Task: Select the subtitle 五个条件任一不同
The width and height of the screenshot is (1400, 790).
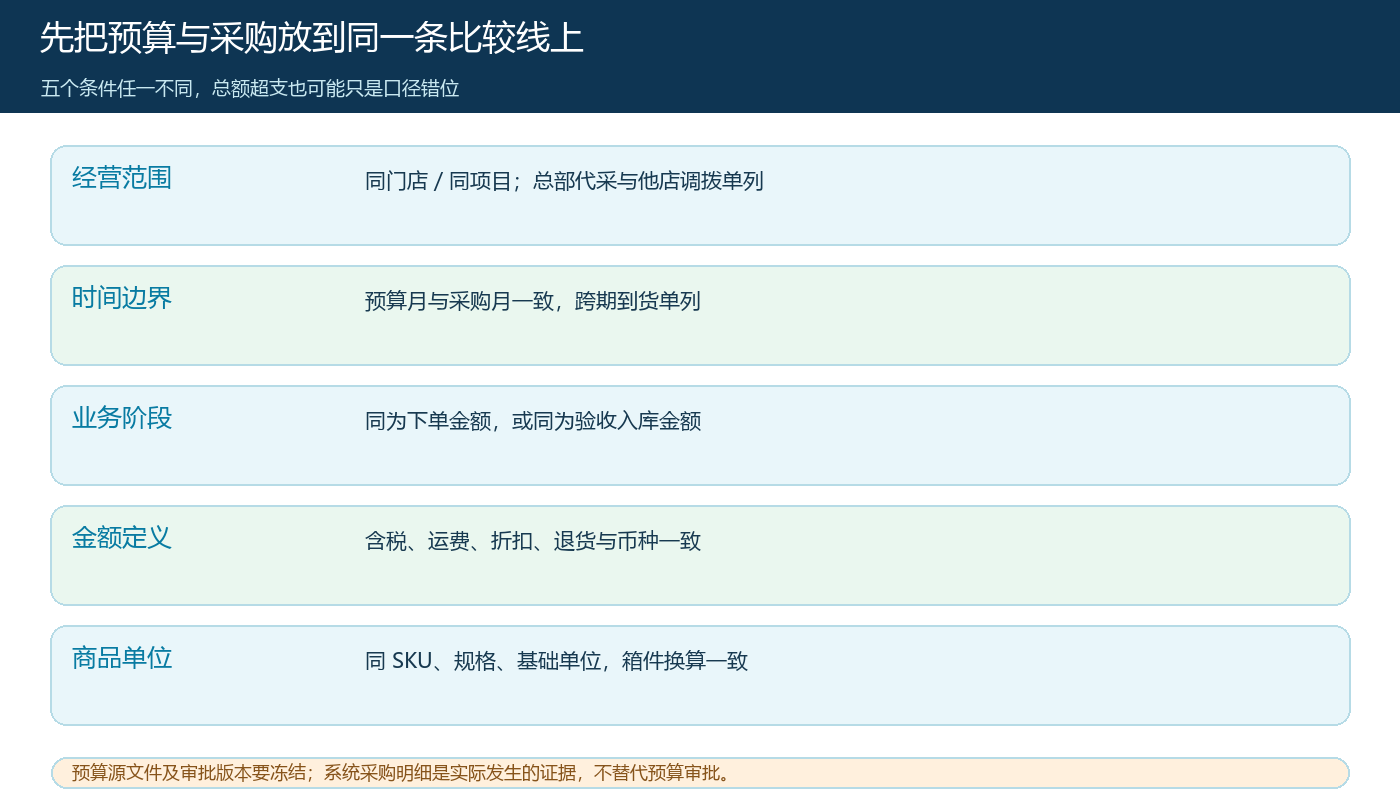Action: (119, 88)
